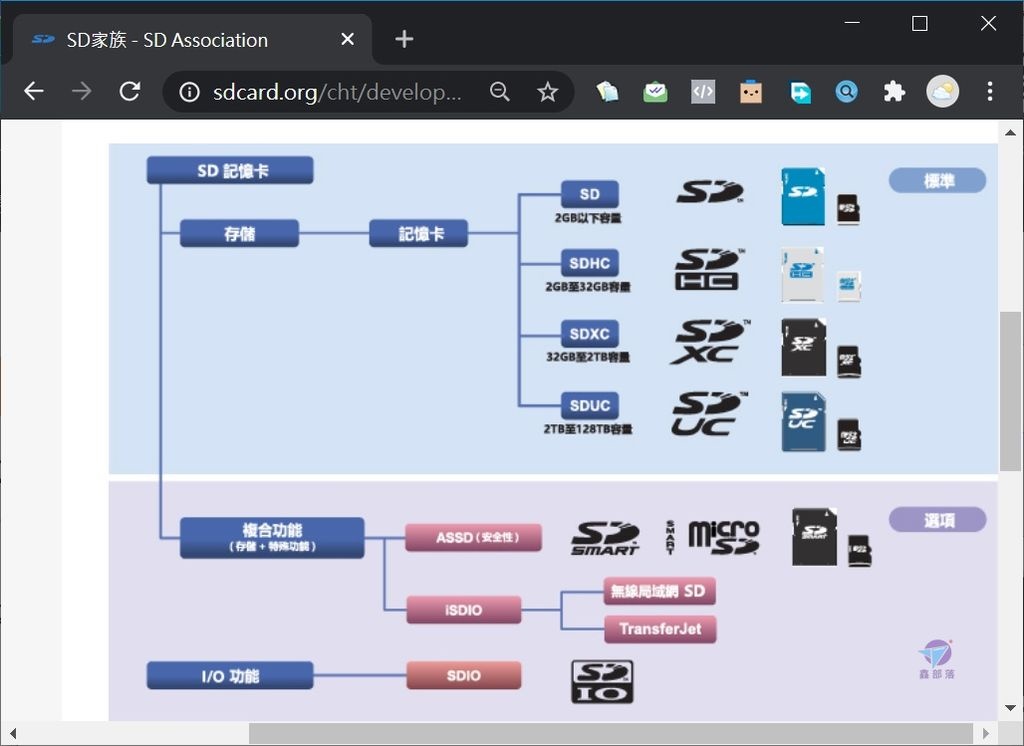Select the SD家族 - SD Association tab

coord(193,39)
